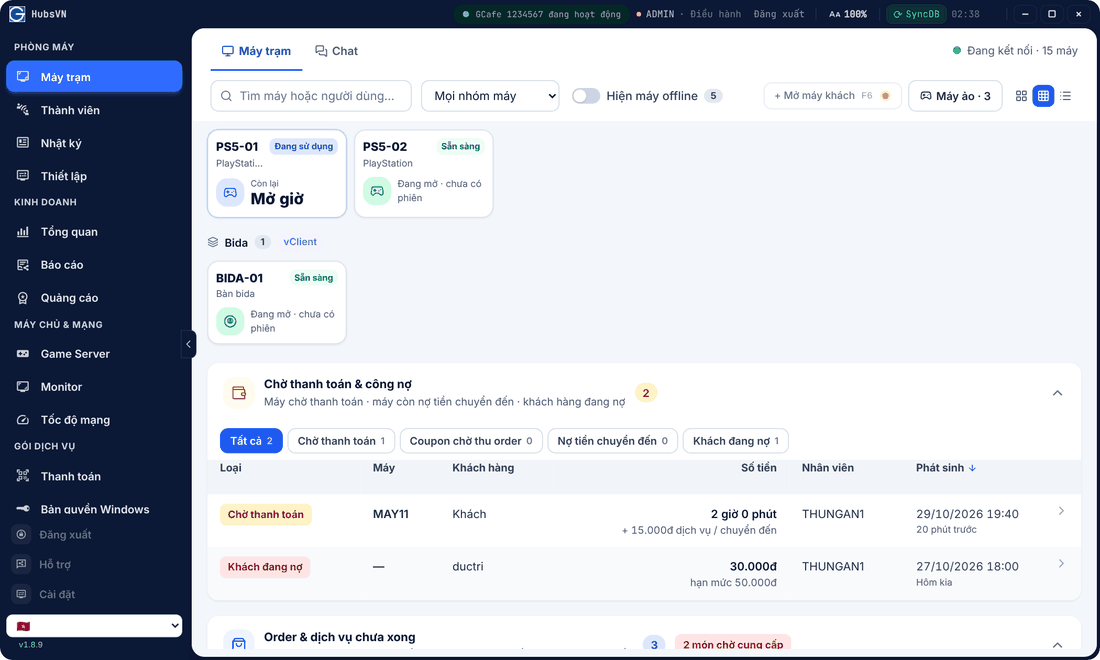Open the Game Server page
This screenshot has height=660, width=1100.
94,354
